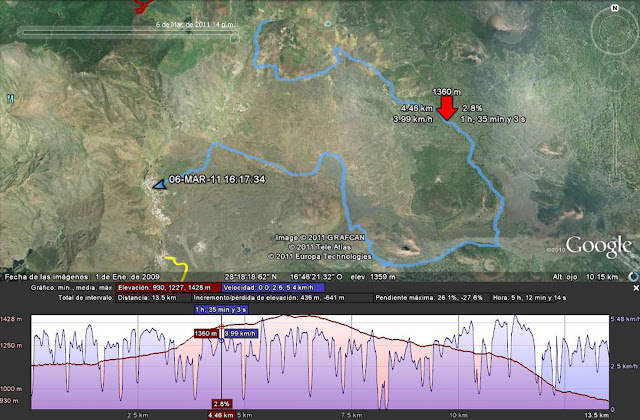Click the 1000 m axis label

11,389
